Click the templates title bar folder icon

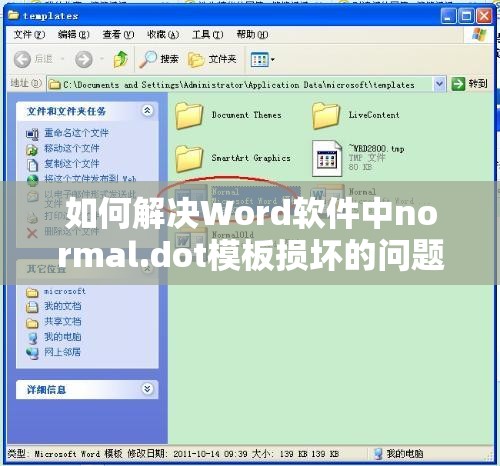pyautogui.click(x=13, y=15)
